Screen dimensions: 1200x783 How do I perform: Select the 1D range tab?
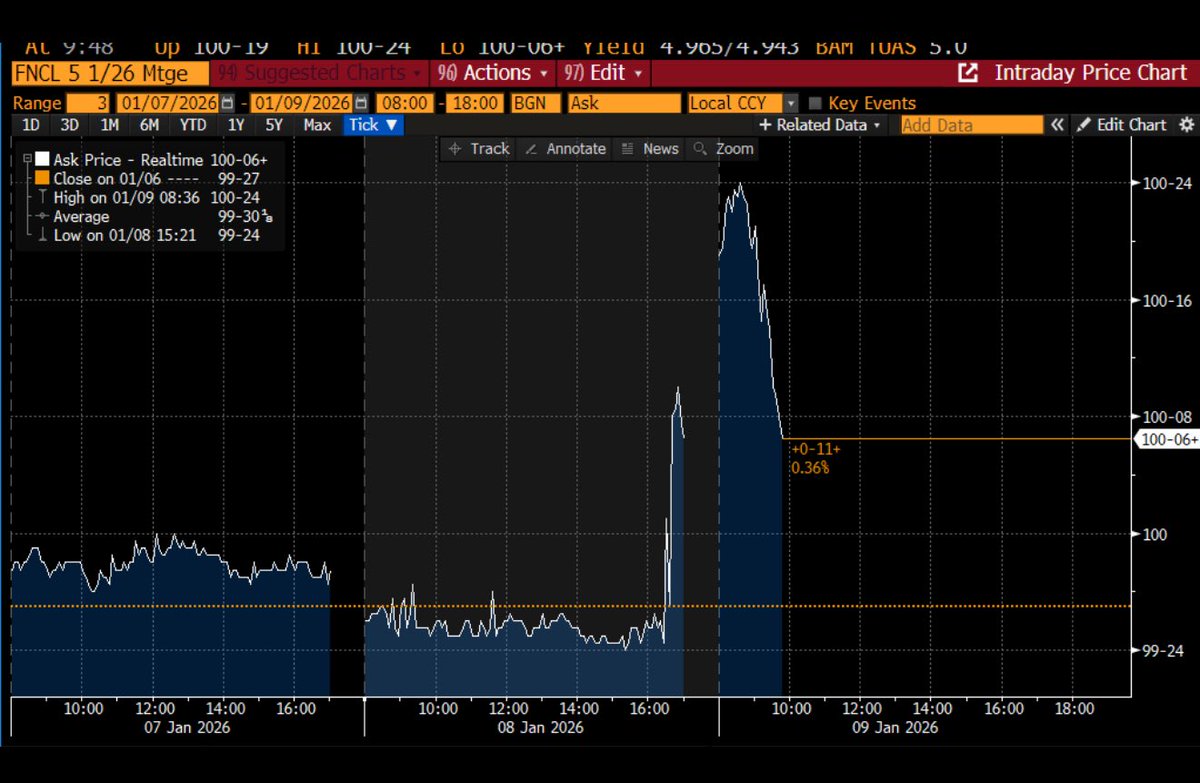31,125
